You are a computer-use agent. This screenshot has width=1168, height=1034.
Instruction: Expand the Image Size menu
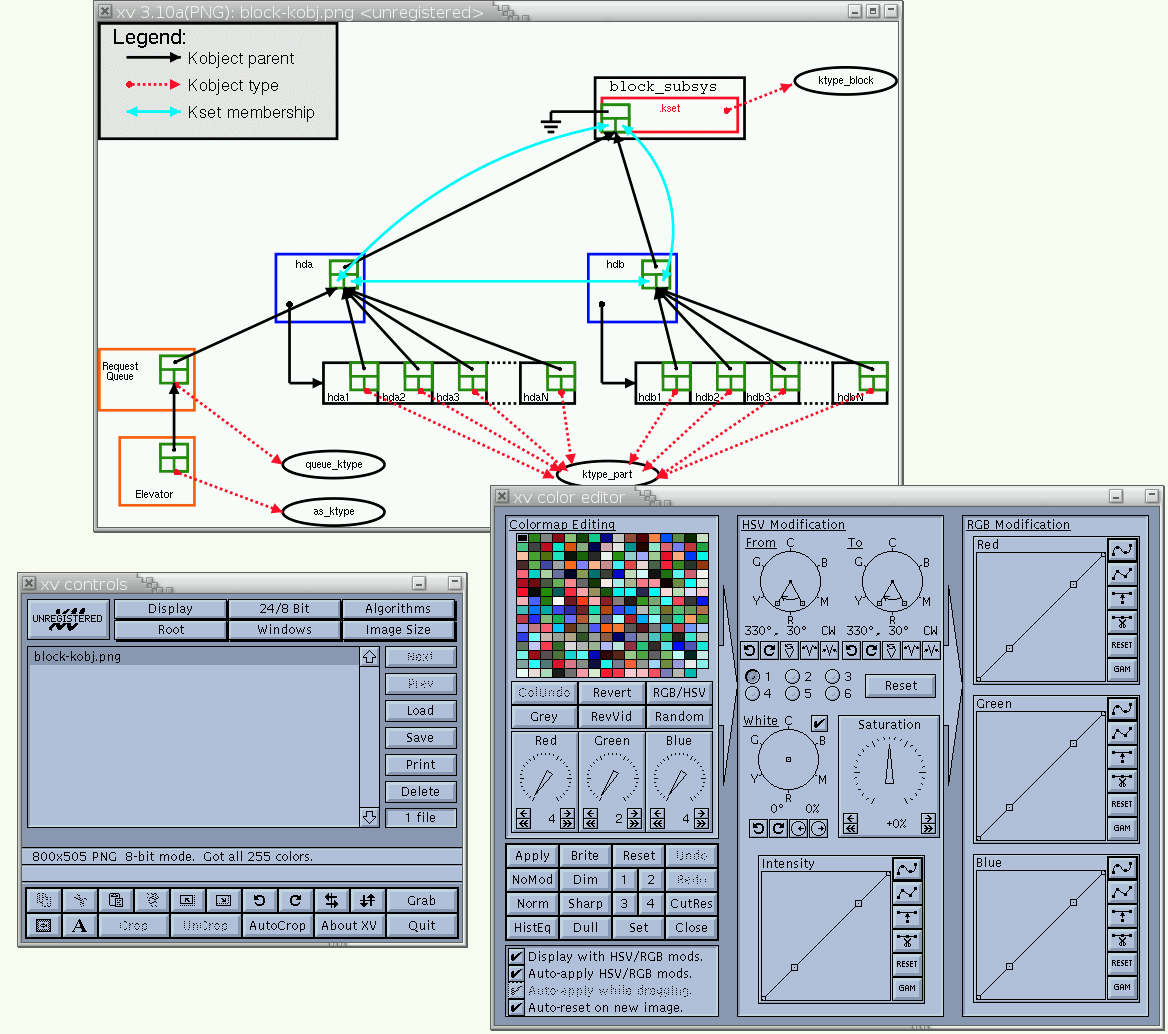[x=398, y=630]
